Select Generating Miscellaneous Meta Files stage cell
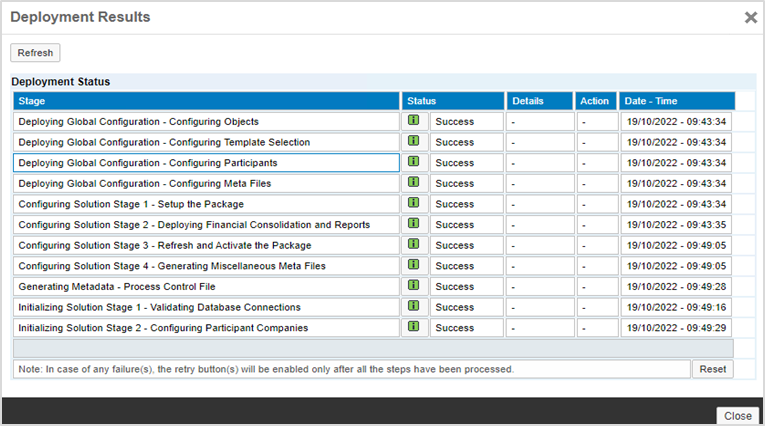The height and width of the screenshot is (426, 765). (x=206, y=266)
